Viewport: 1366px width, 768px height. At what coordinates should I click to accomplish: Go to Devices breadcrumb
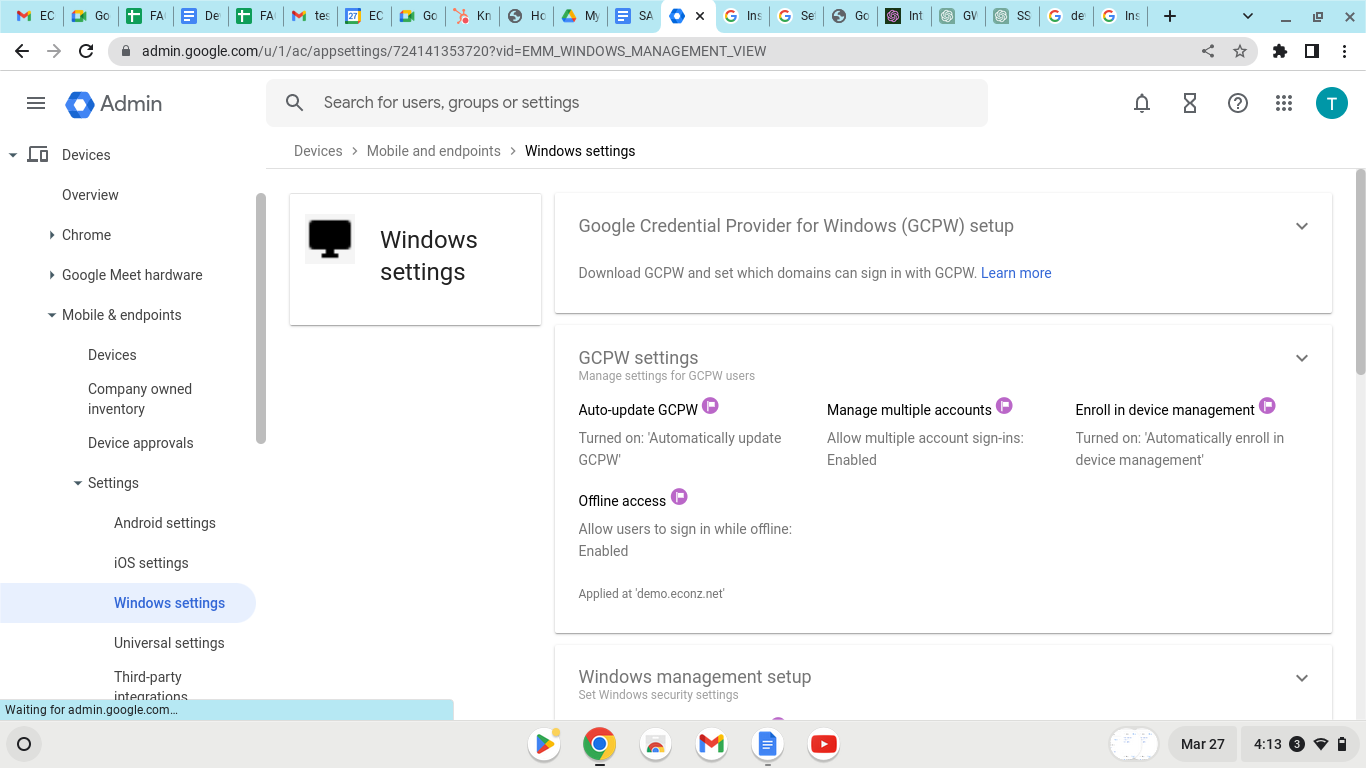318,151
